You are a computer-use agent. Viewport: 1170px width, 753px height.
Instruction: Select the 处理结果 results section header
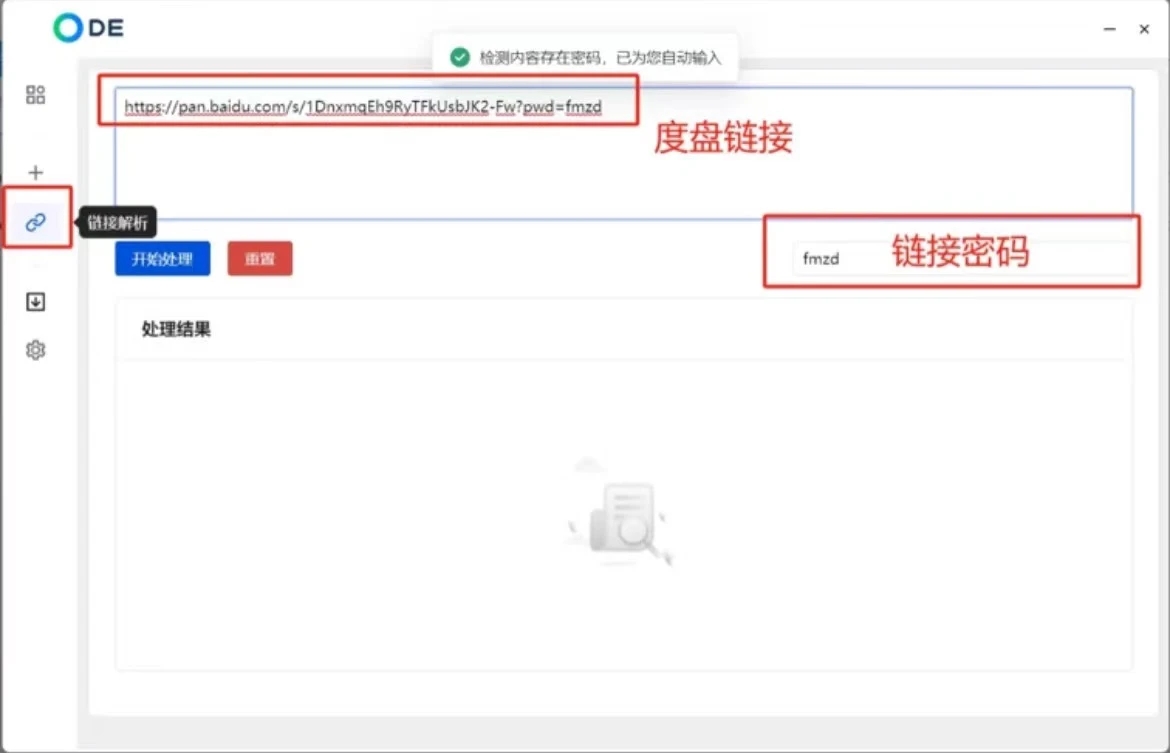pos(174,330)
